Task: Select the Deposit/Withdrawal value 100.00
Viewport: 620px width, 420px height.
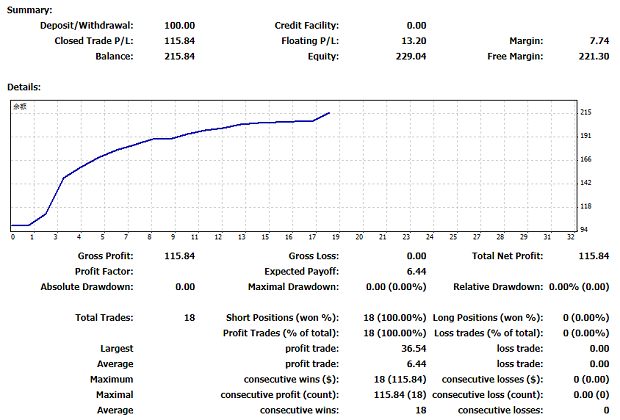Action: tap(179, 25)
